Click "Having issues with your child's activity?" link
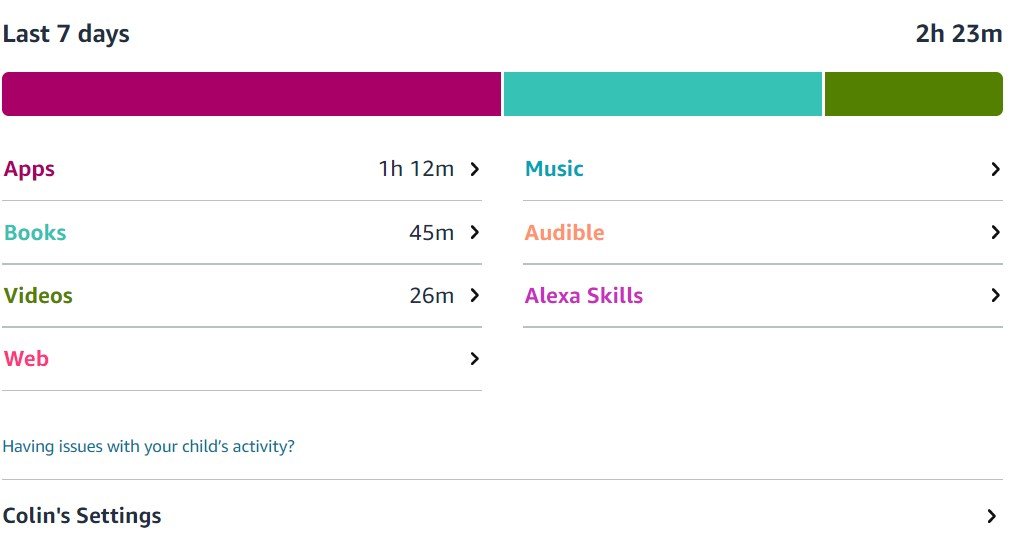Screen dimensions: 1022x542 pyautogui.click(x=149, y=446)
